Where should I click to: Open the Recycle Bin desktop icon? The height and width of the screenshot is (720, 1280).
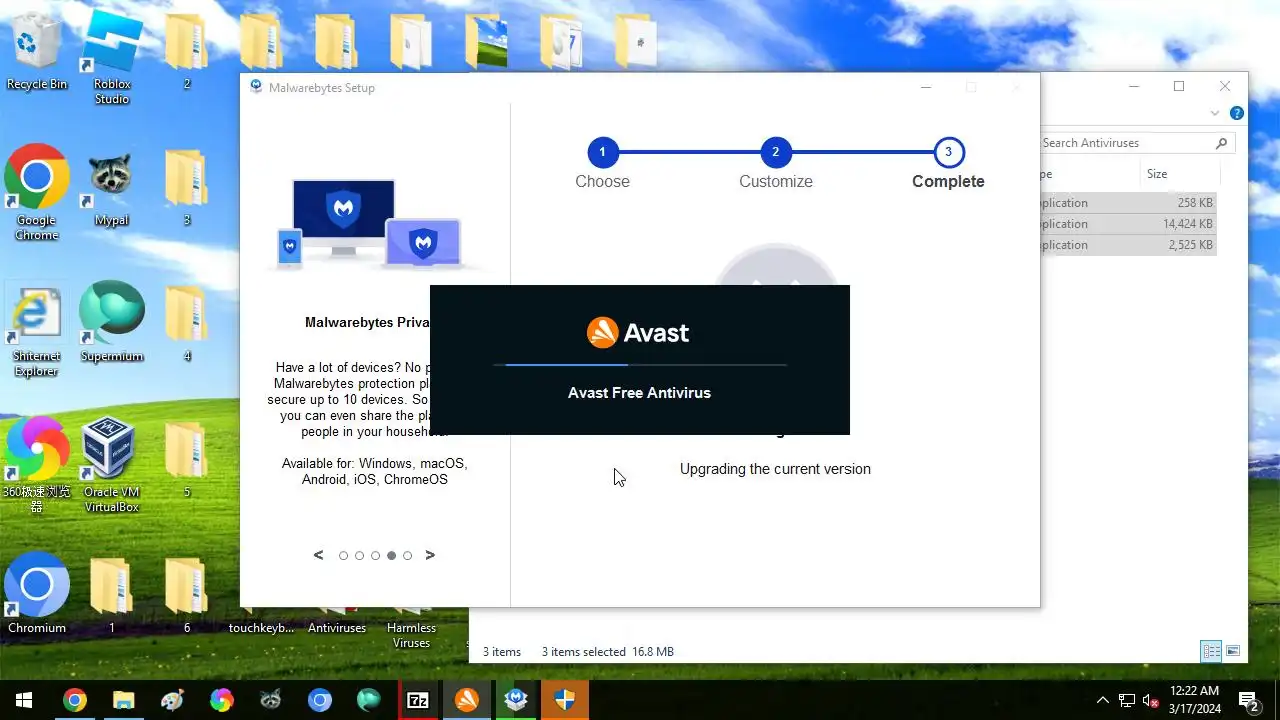coord(37,50)
